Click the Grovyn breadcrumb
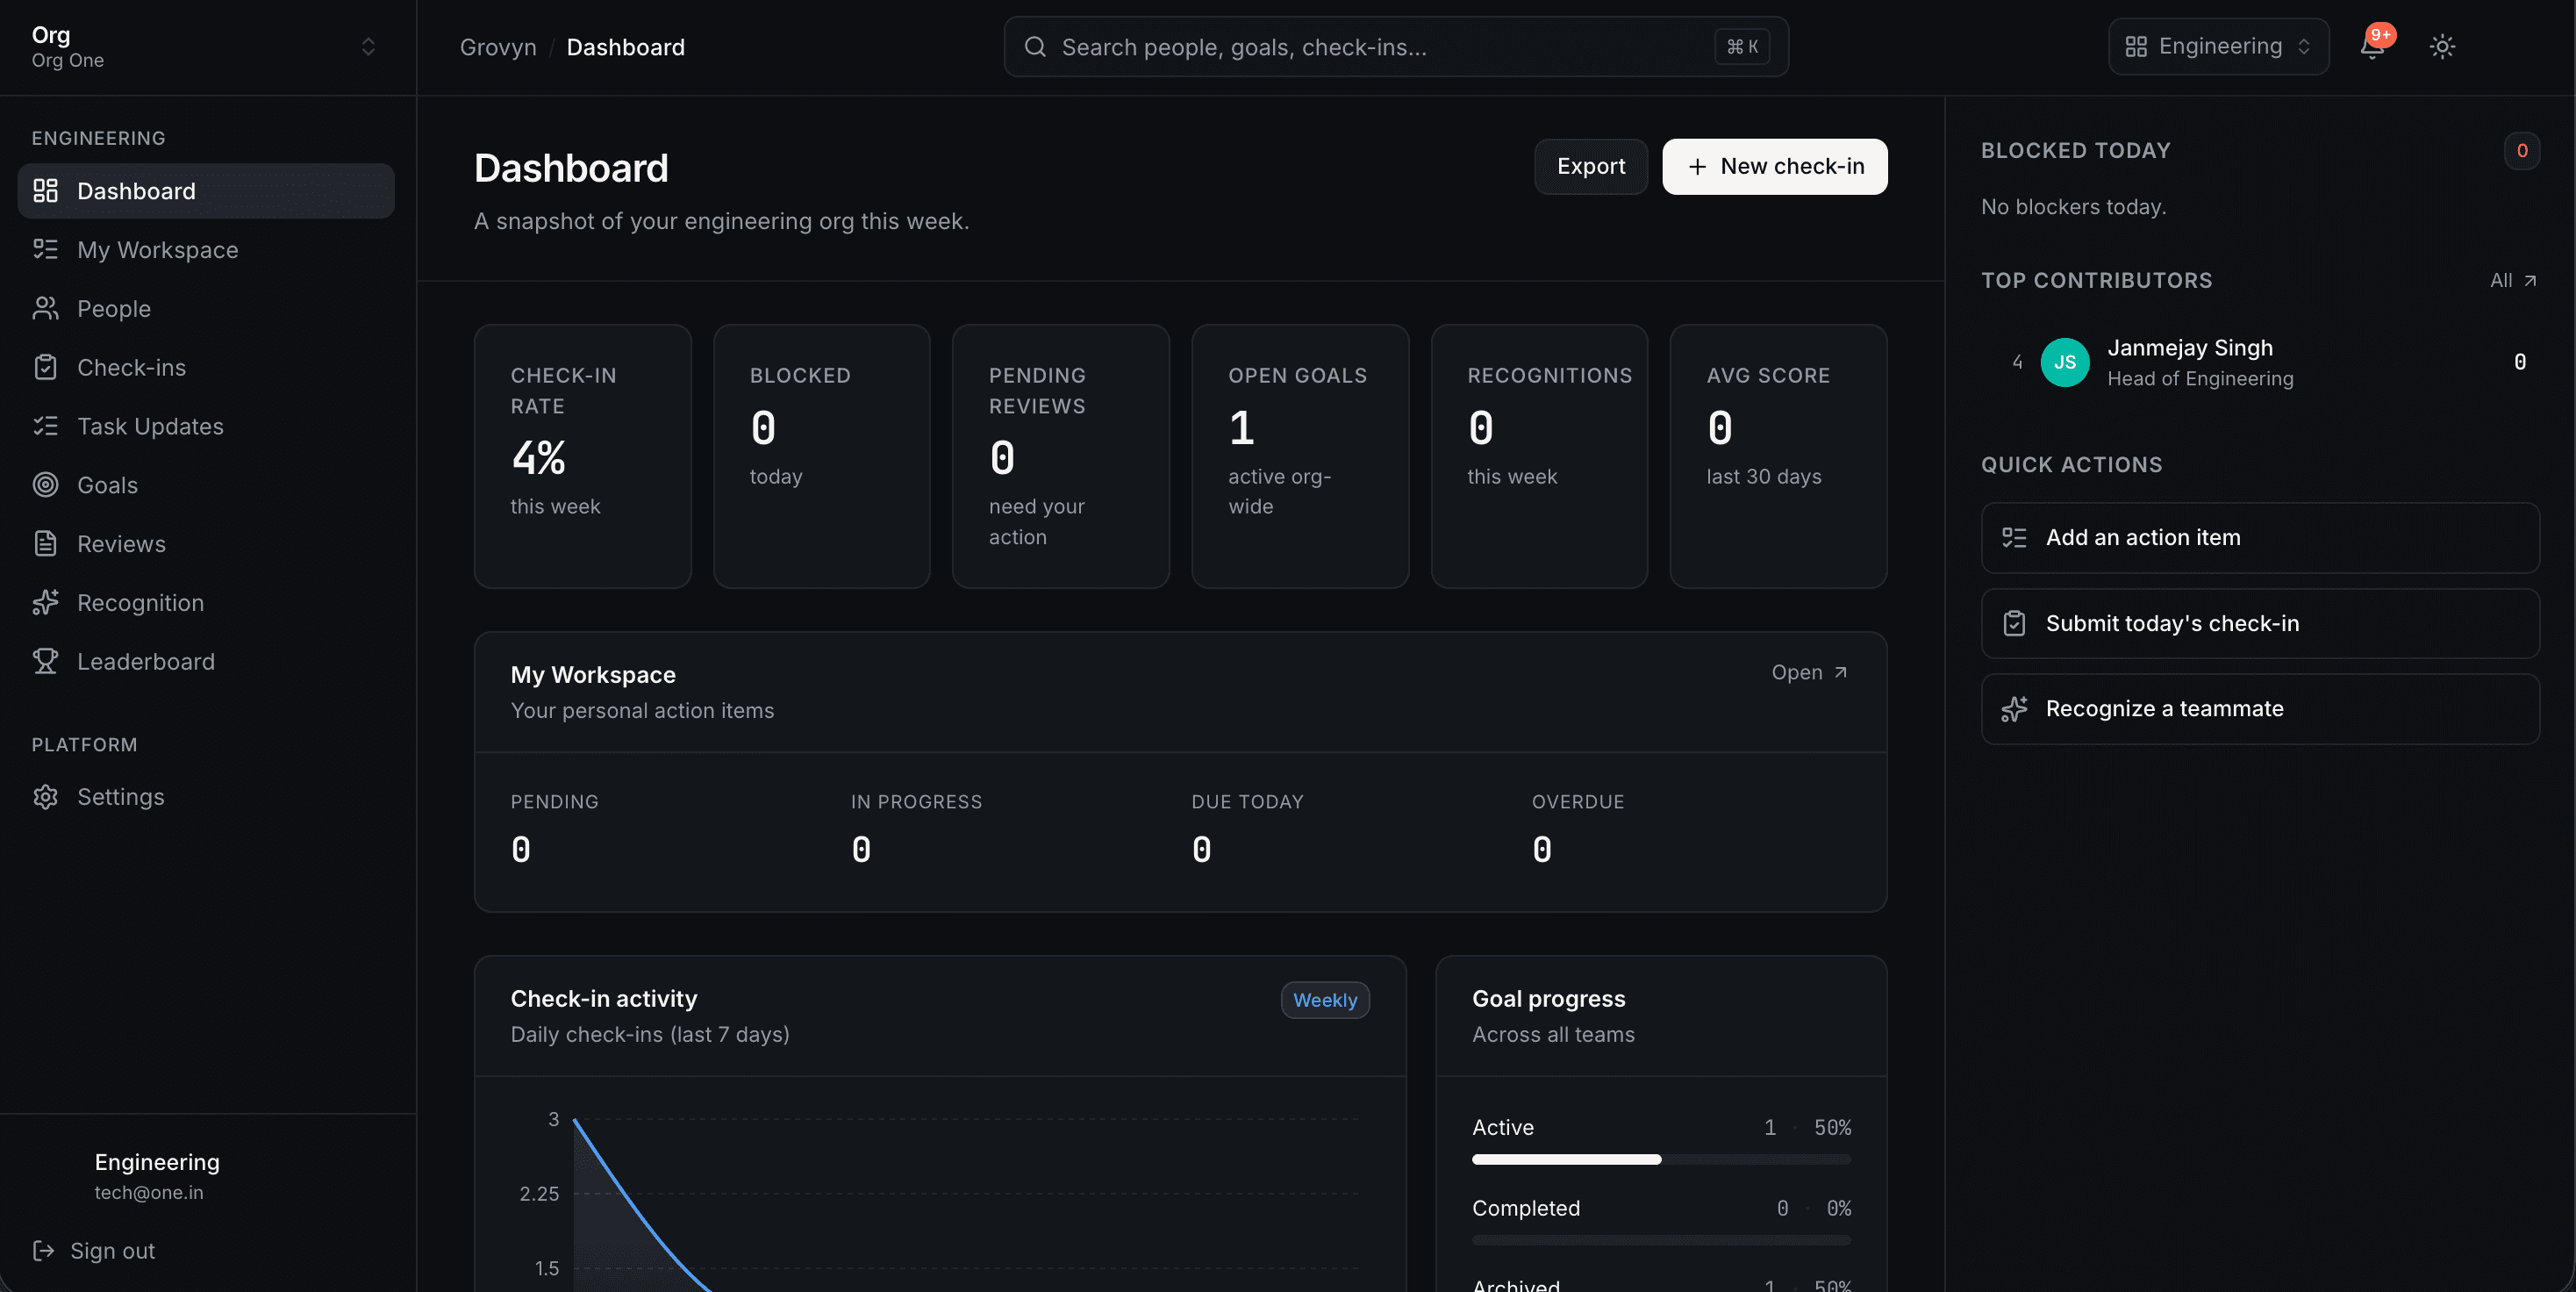2576x1292 pixels. point(498,47)
